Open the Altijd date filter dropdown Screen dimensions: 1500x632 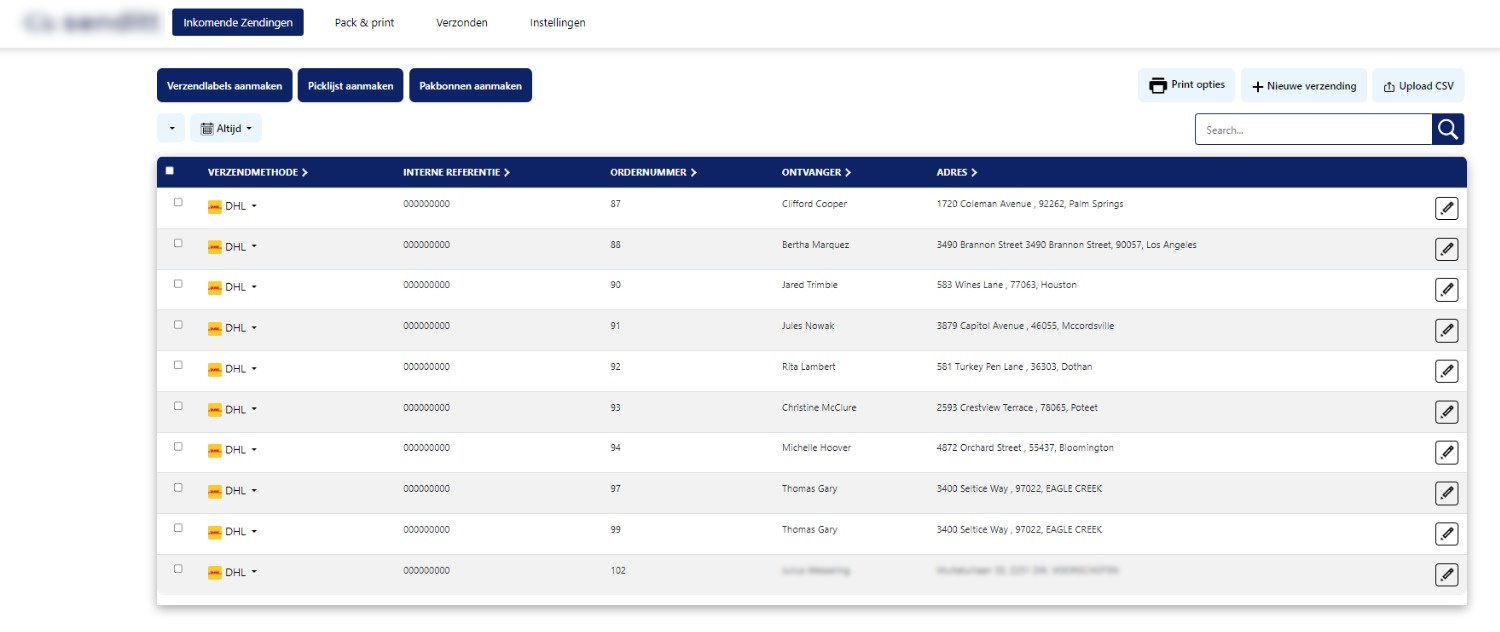[226, 128]
